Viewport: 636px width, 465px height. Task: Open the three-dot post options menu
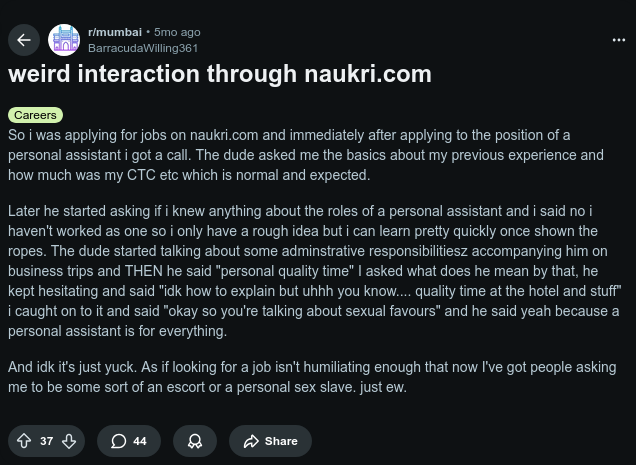[x=618, y=40]
